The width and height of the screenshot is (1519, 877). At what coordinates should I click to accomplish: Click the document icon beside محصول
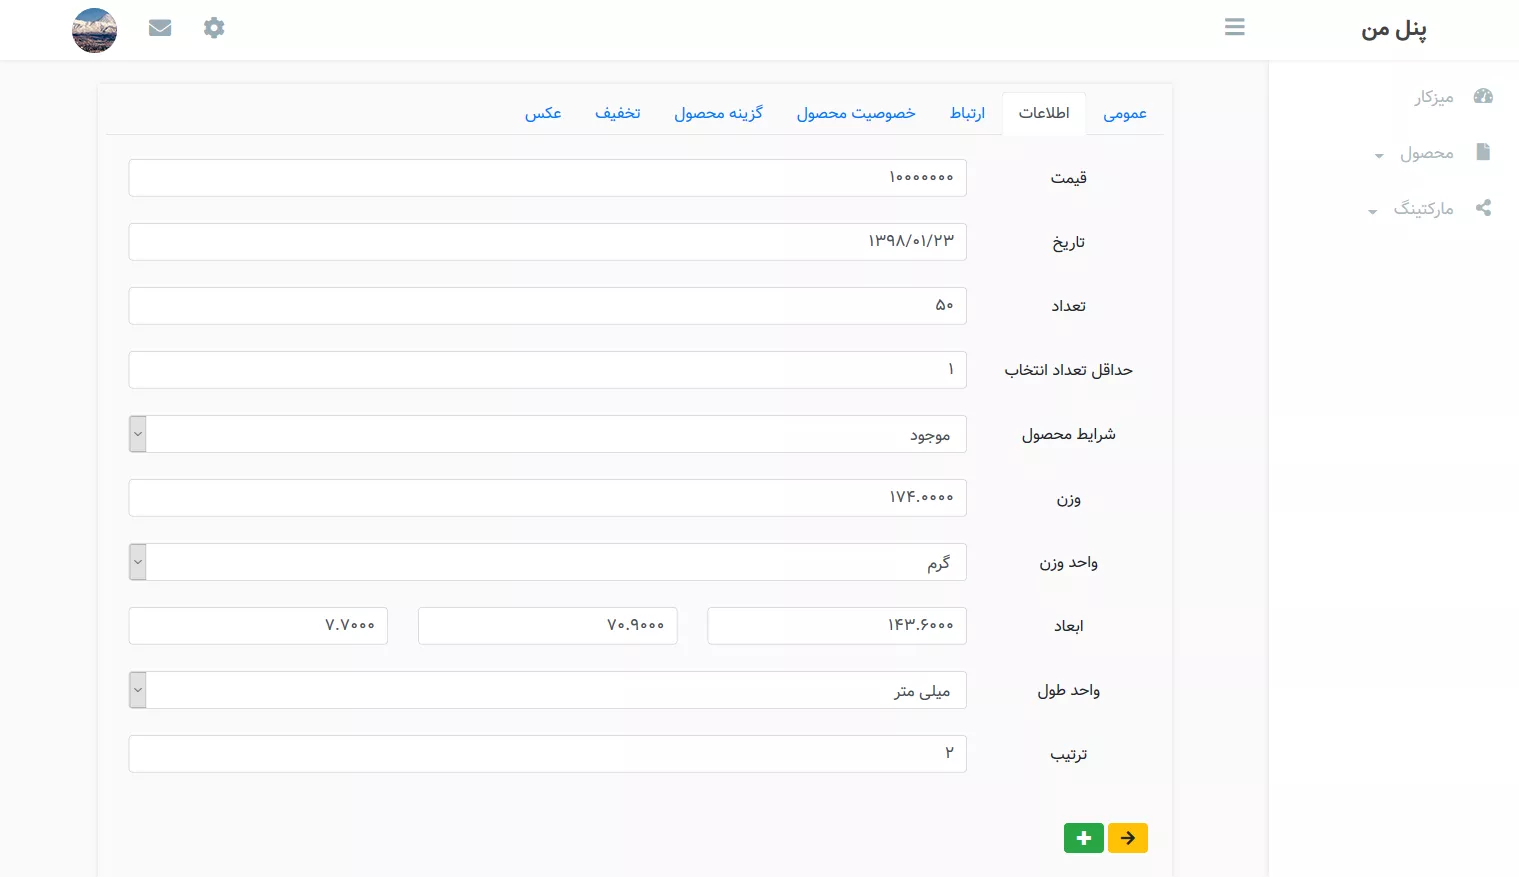click(x=1483, y=152)
